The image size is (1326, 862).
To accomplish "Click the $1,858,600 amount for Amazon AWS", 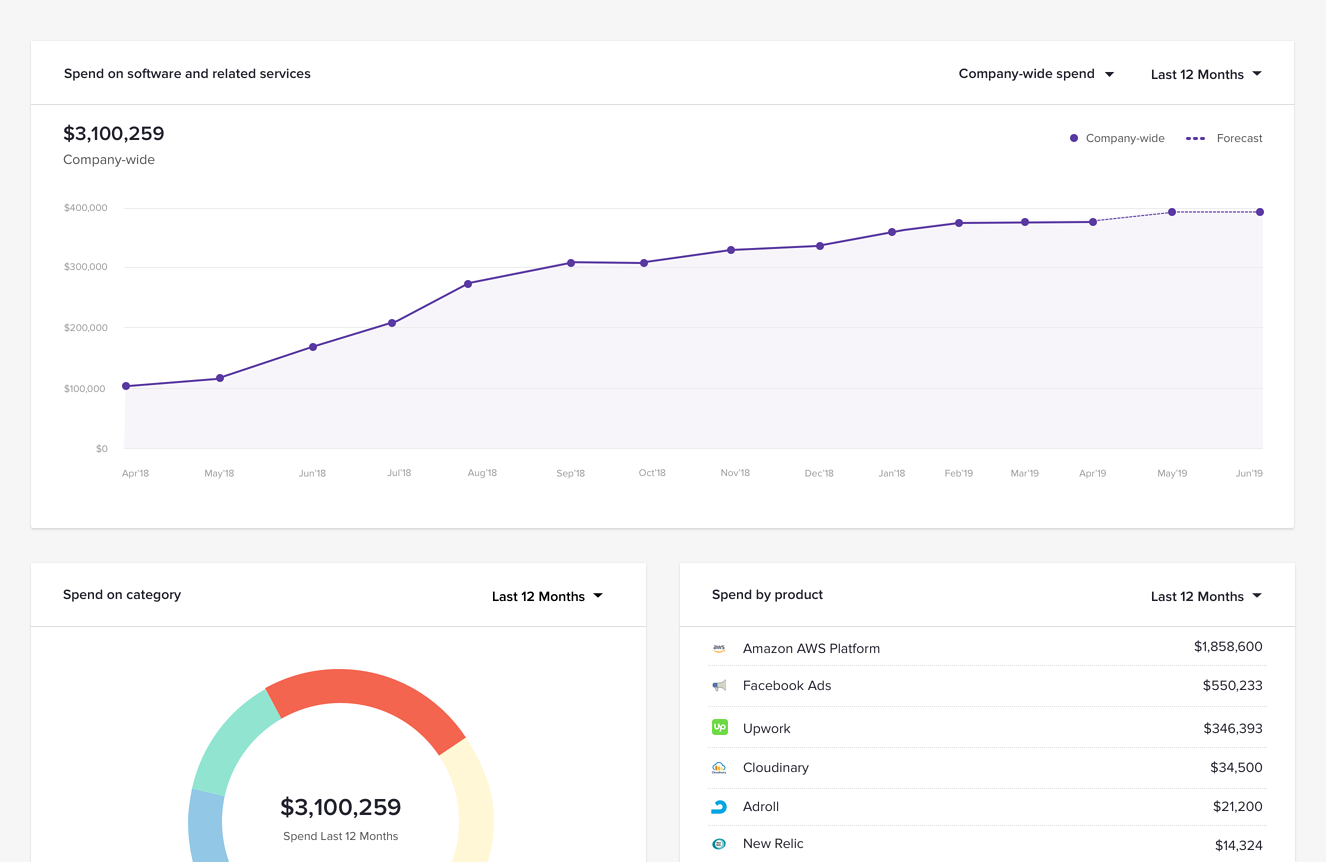I will pyautogui.click(x=1228, y=647).
